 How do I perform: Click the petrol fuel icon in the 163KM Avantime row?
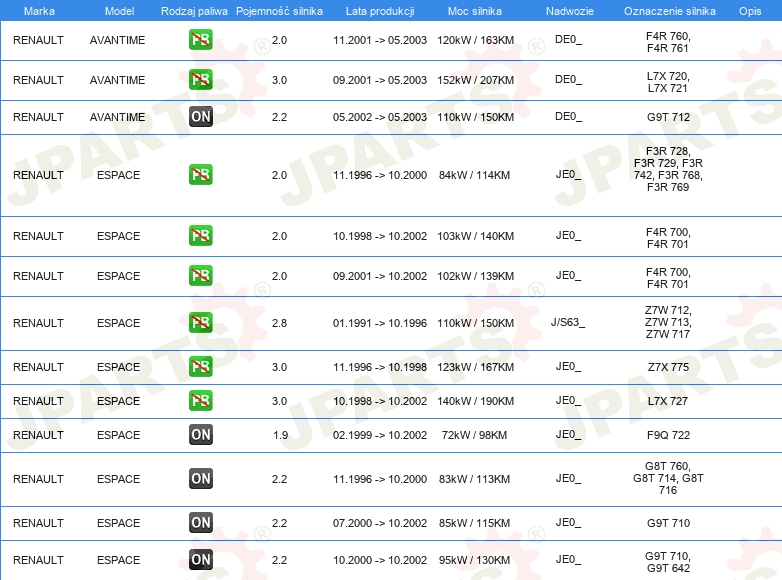200,40
